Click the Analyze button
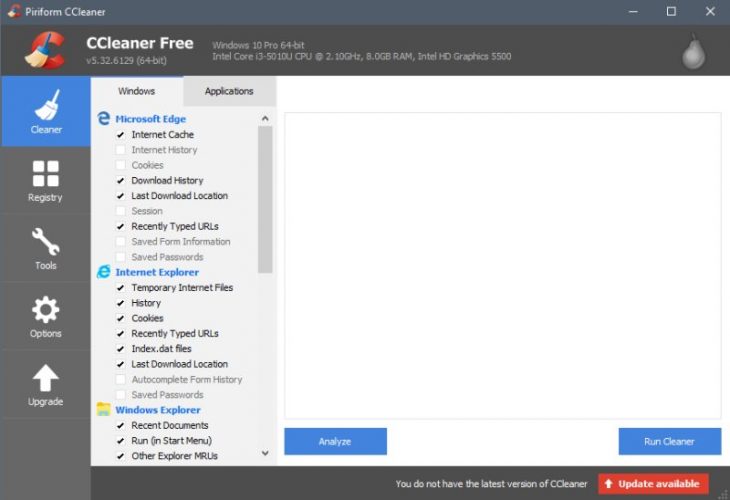The height and width of the screenshot is (500, 730). (335, 441)
